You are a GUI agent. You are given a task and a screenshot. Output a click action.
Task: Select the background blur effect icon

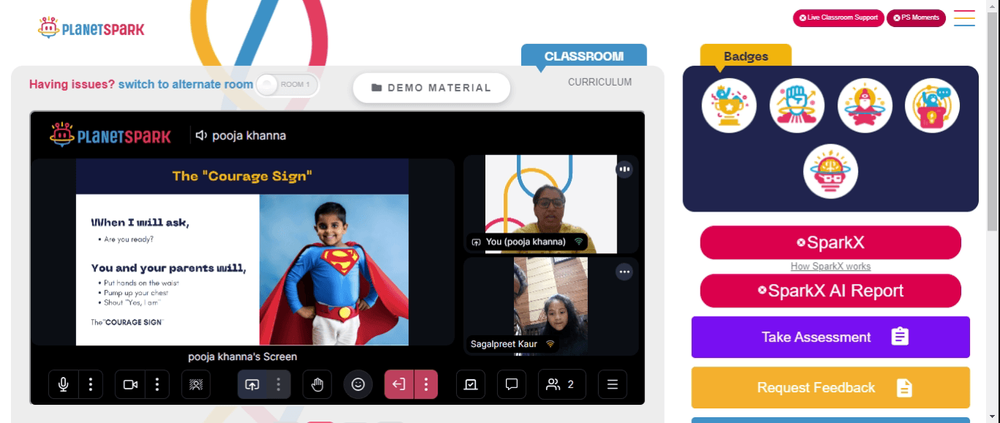click(x=196, y=384)
